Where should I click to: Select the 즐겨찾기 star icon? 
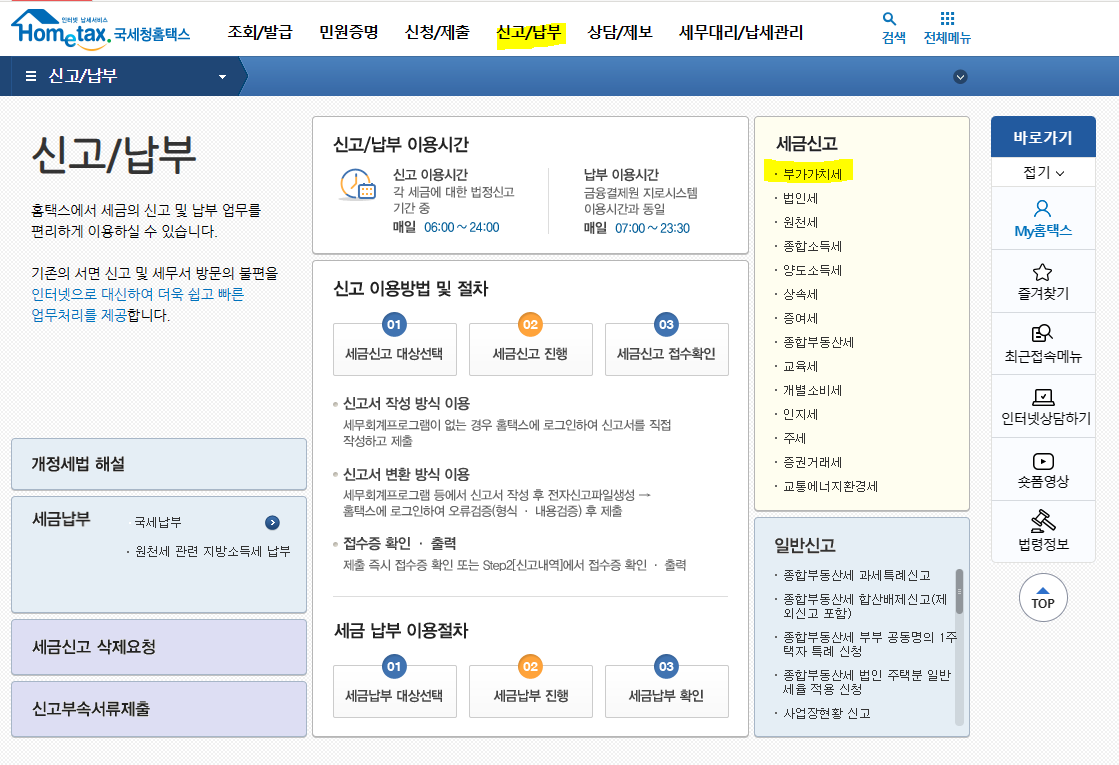pyautogui.click(x=1043, y=278)
